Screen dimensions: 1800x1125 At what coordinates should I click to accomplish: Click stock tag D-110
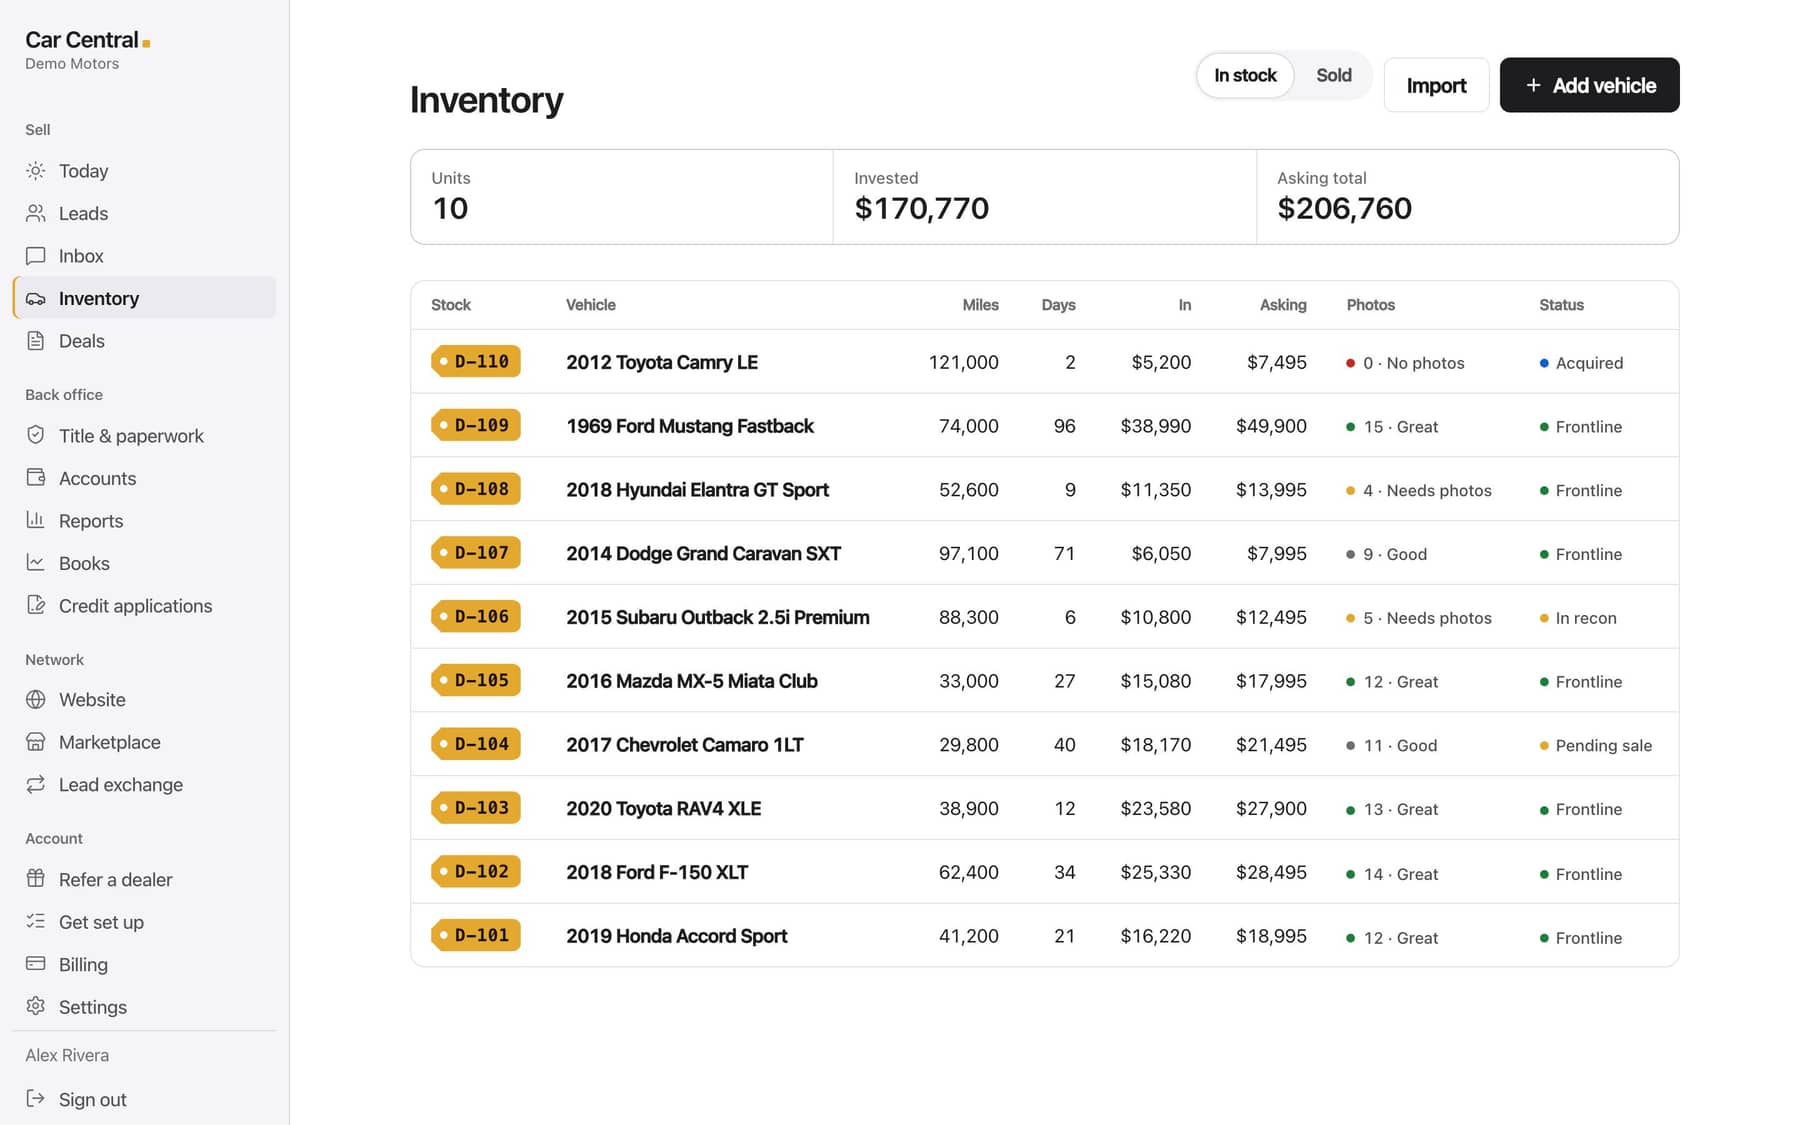(x=476, y=361)
